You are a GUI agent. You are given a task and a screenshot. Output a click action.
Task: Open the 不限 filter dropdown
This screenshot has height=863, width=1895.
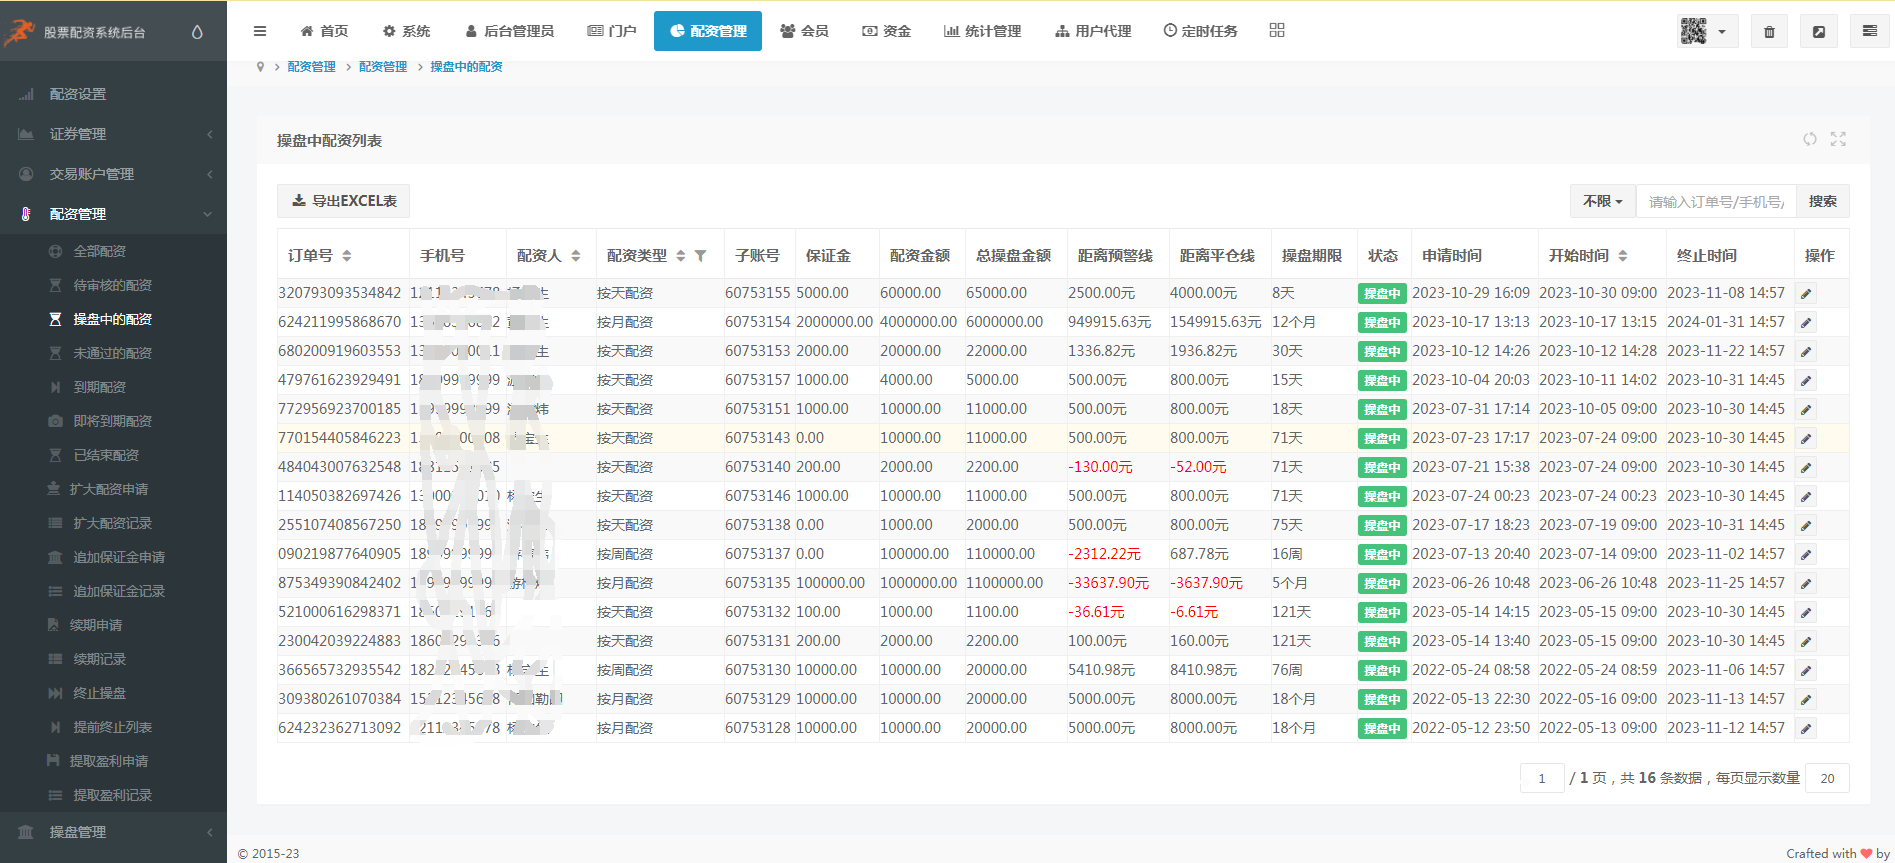(x=1602, y=201)
